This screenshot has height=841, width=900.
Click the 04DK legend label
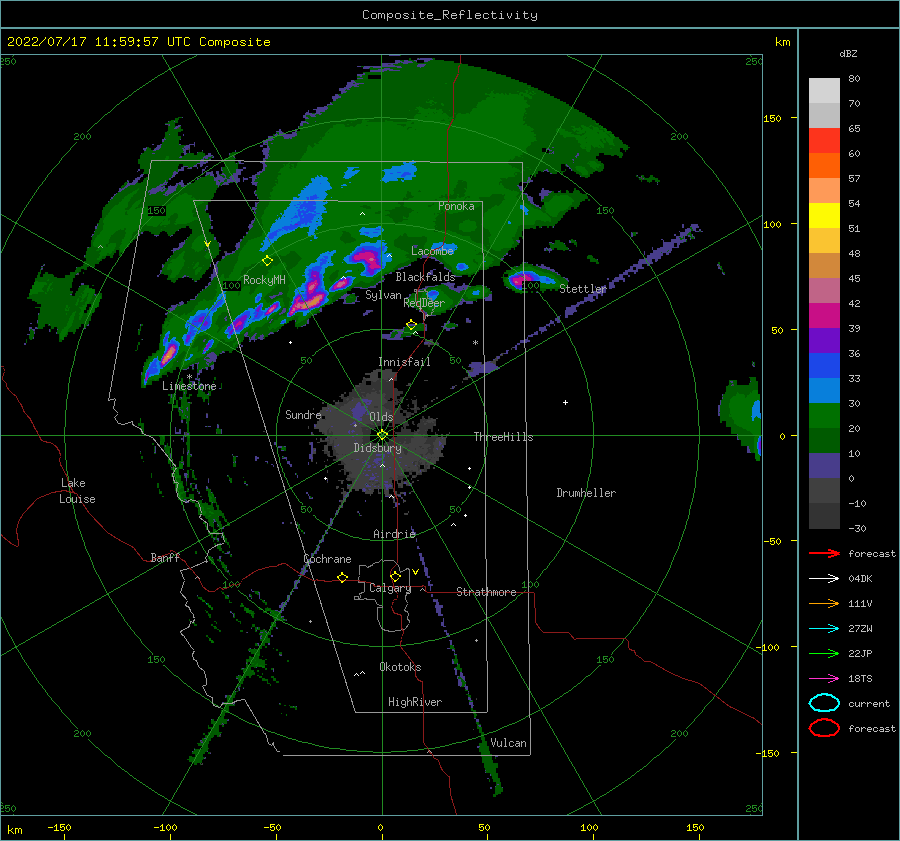coord(860,579)
